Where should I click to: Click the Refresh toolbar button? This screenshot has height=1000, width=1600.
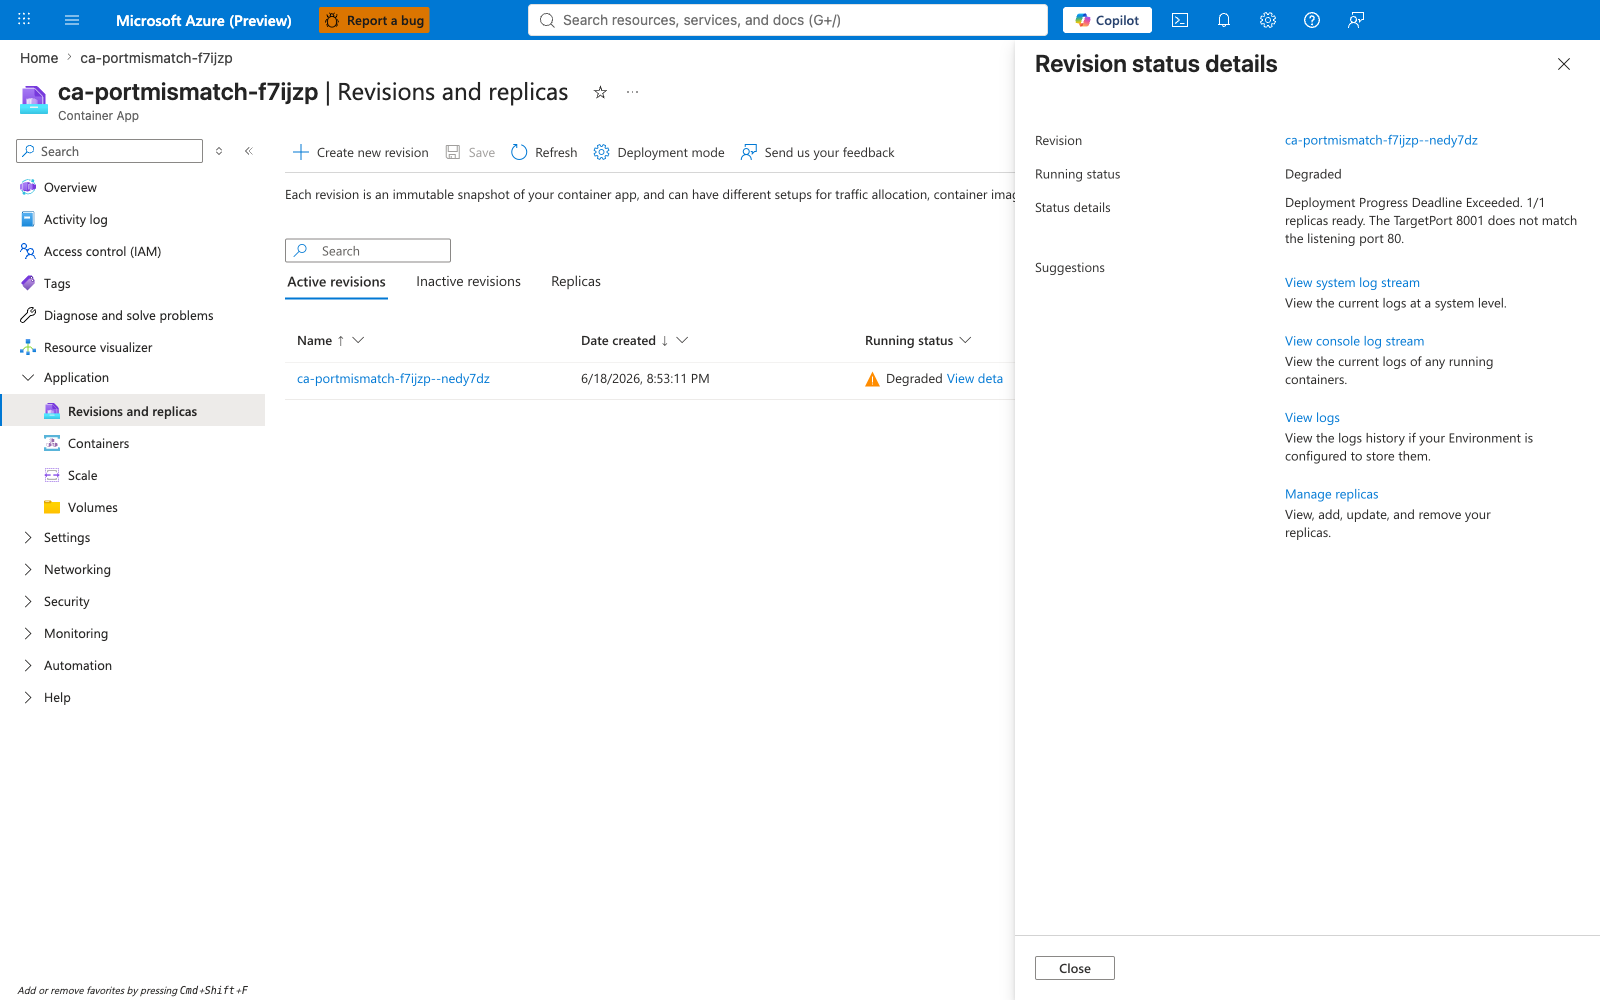pos(544,152)
